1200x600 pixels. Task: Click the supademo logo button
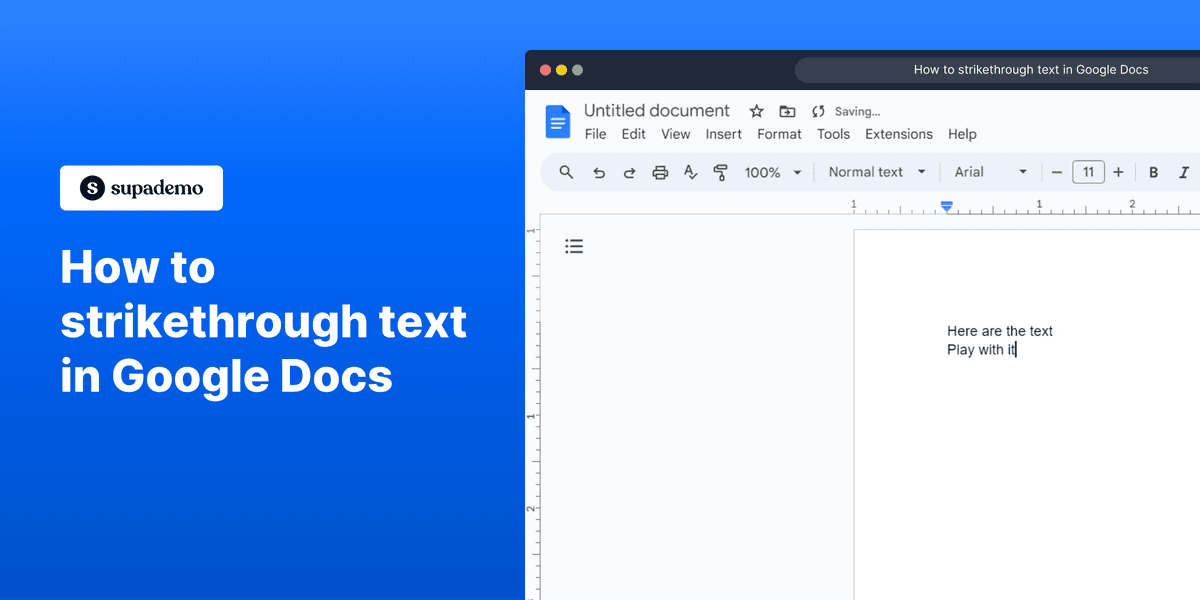(141, 187)
